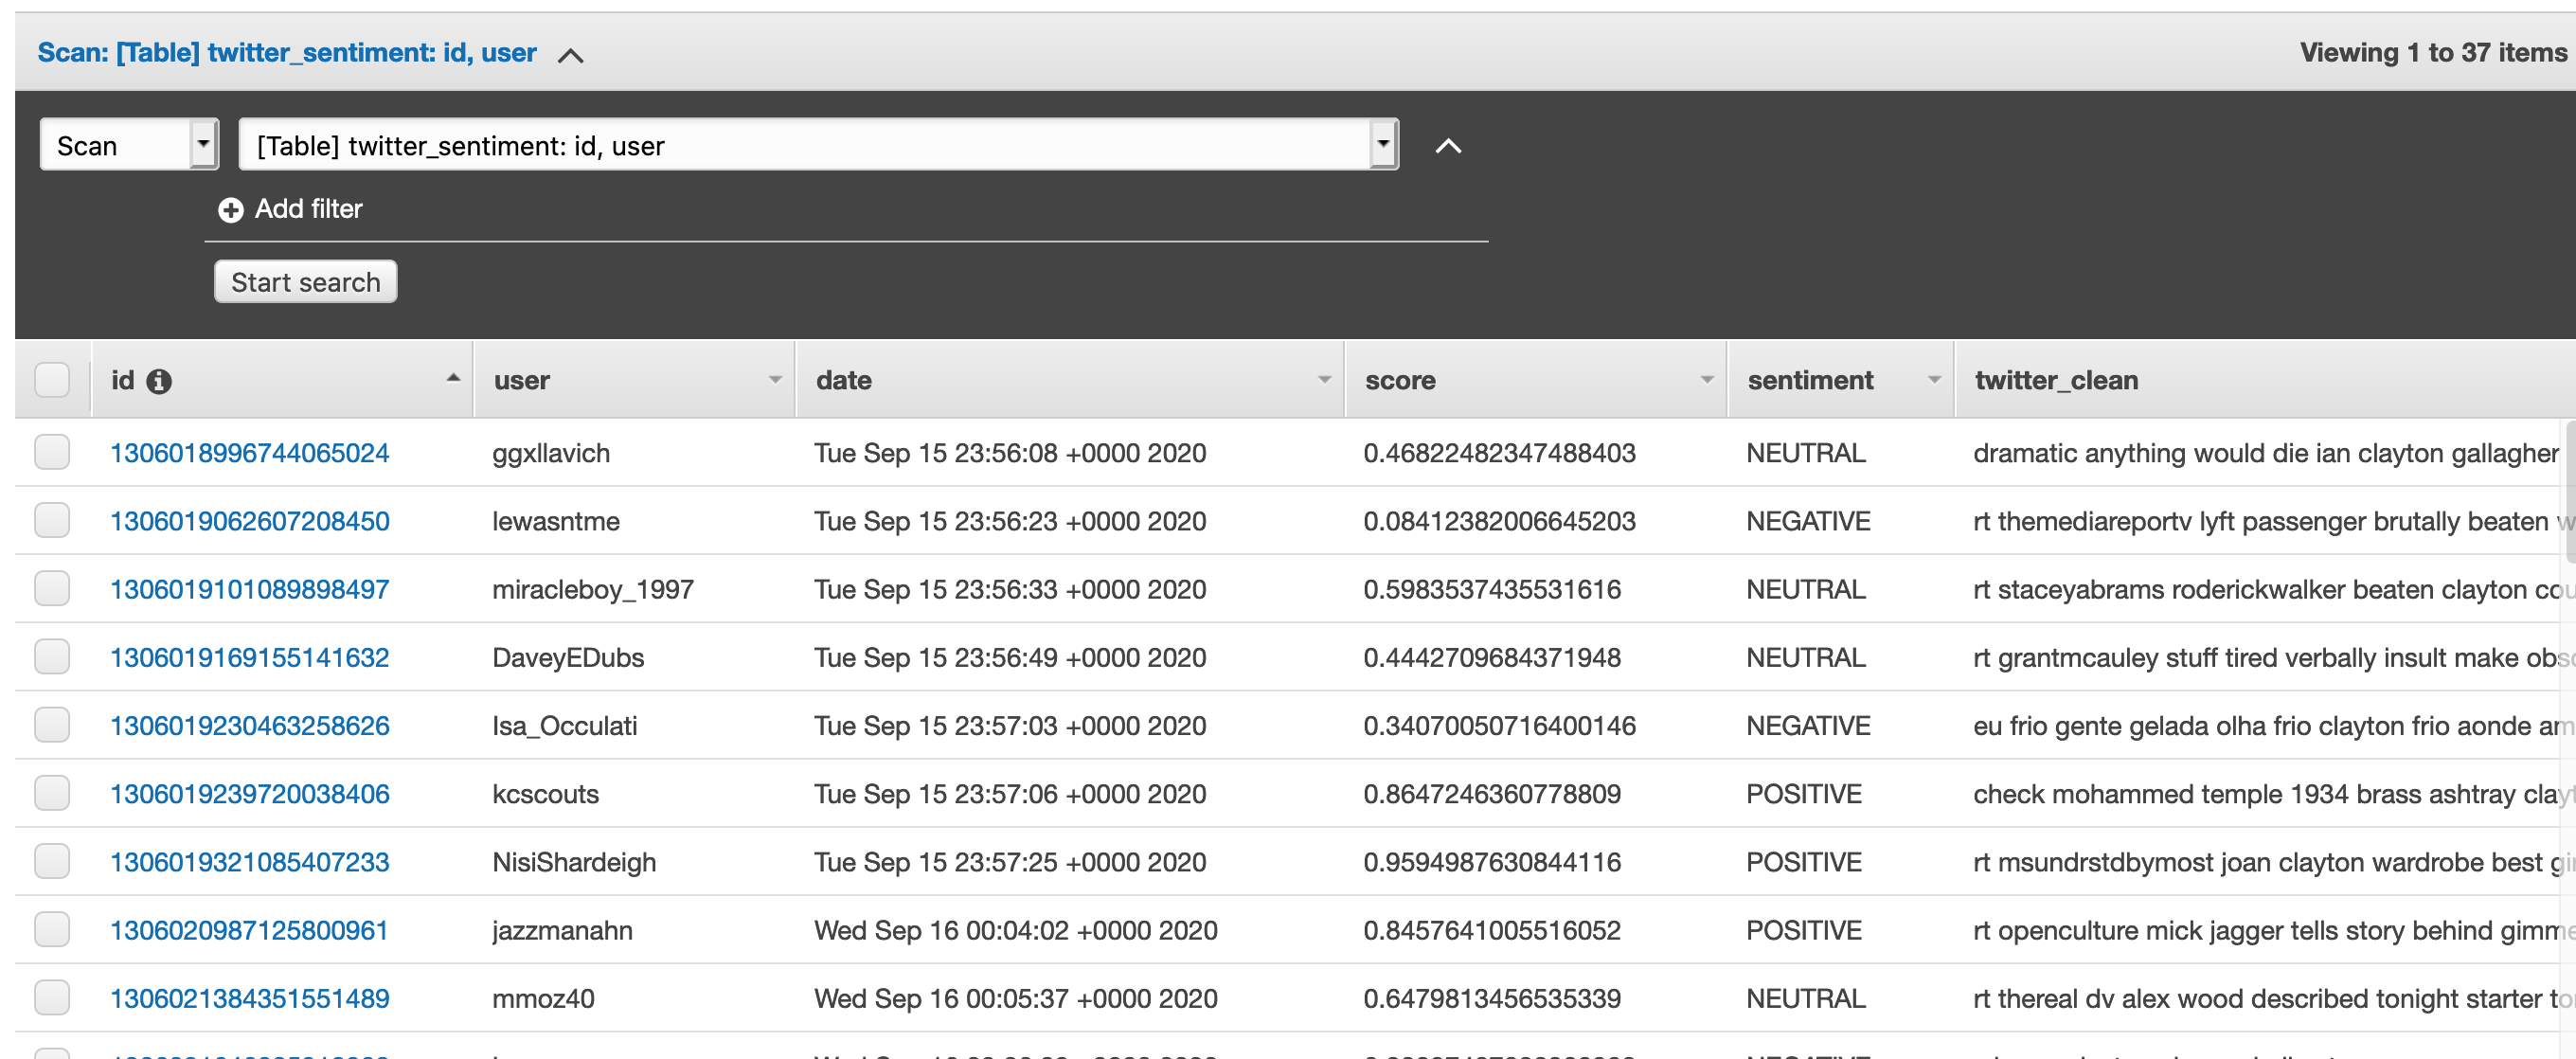Open the sentiment column dropdown arrow
Screen dimensions: 2576x1059
[1933, 380]
